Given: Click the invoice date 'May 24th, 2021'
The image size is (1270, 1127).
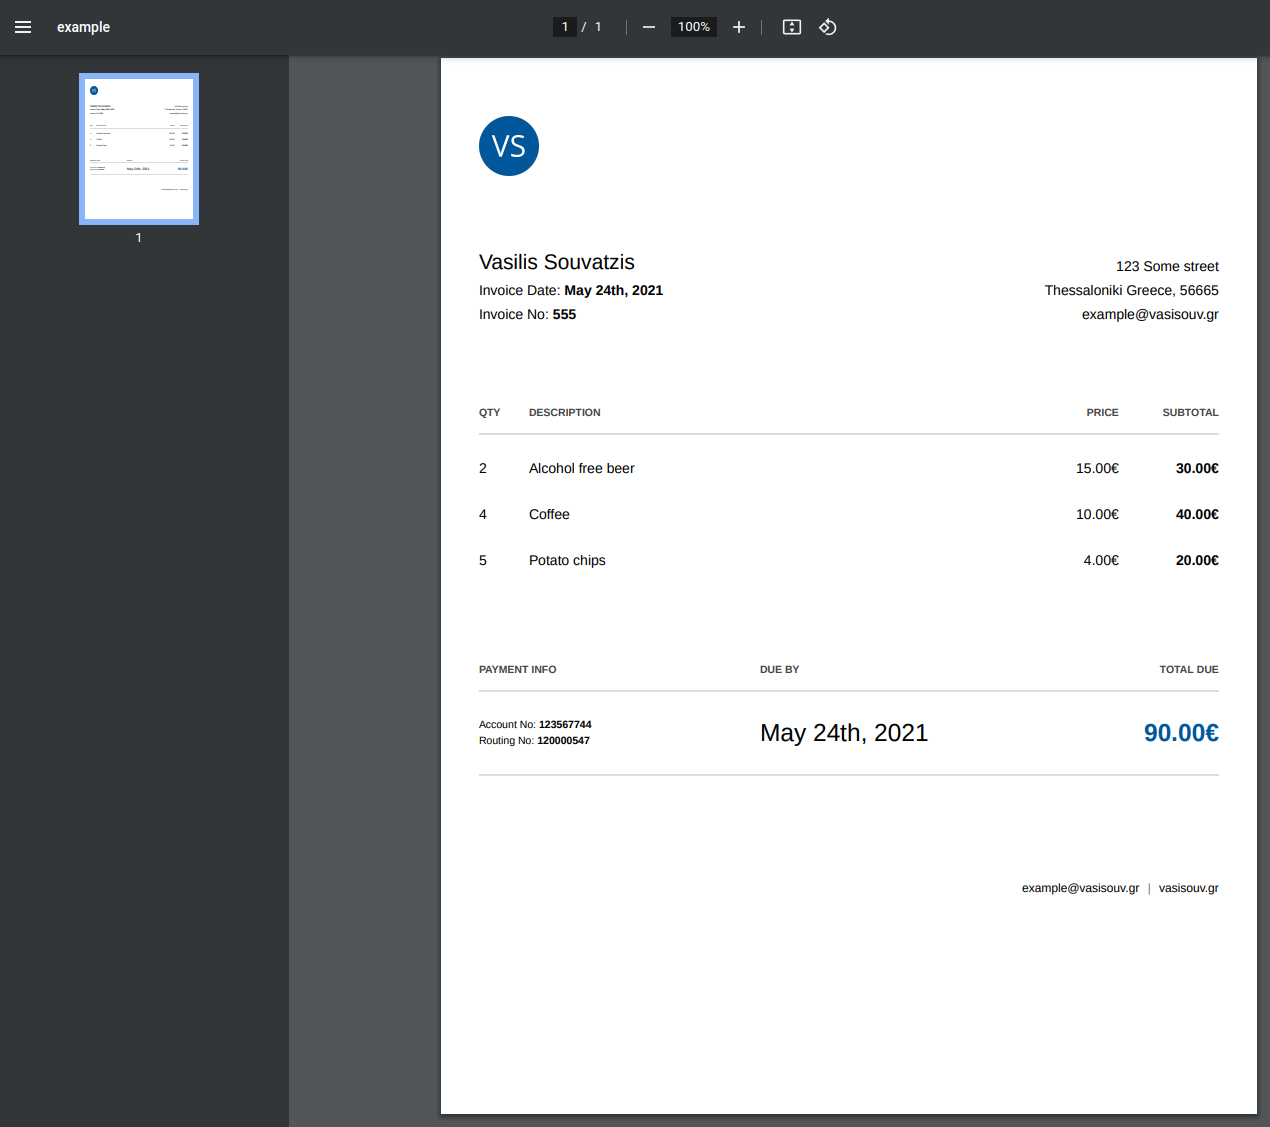Looking at the screenshot, I should [x=613, y=290].
